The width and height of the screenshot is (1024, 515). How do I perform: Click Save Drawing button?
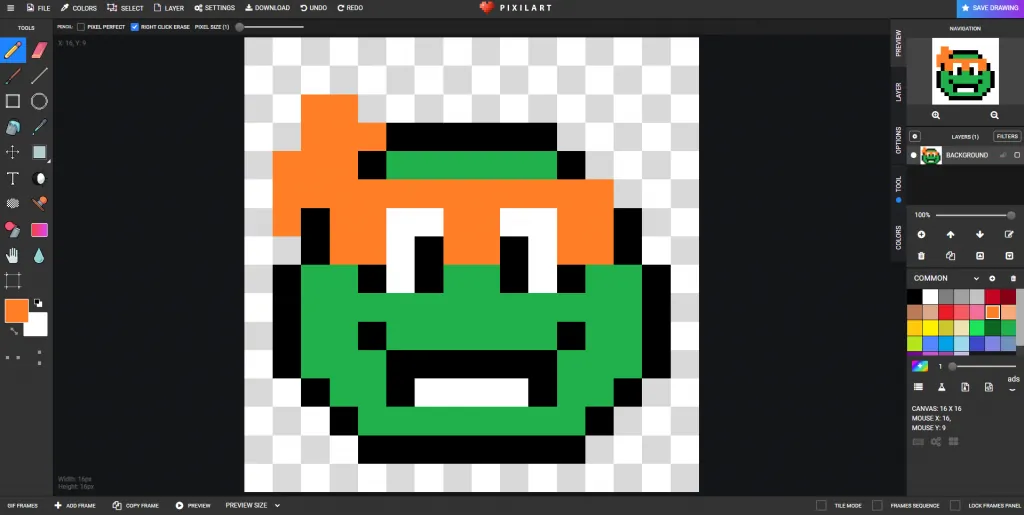pos(990,8)
